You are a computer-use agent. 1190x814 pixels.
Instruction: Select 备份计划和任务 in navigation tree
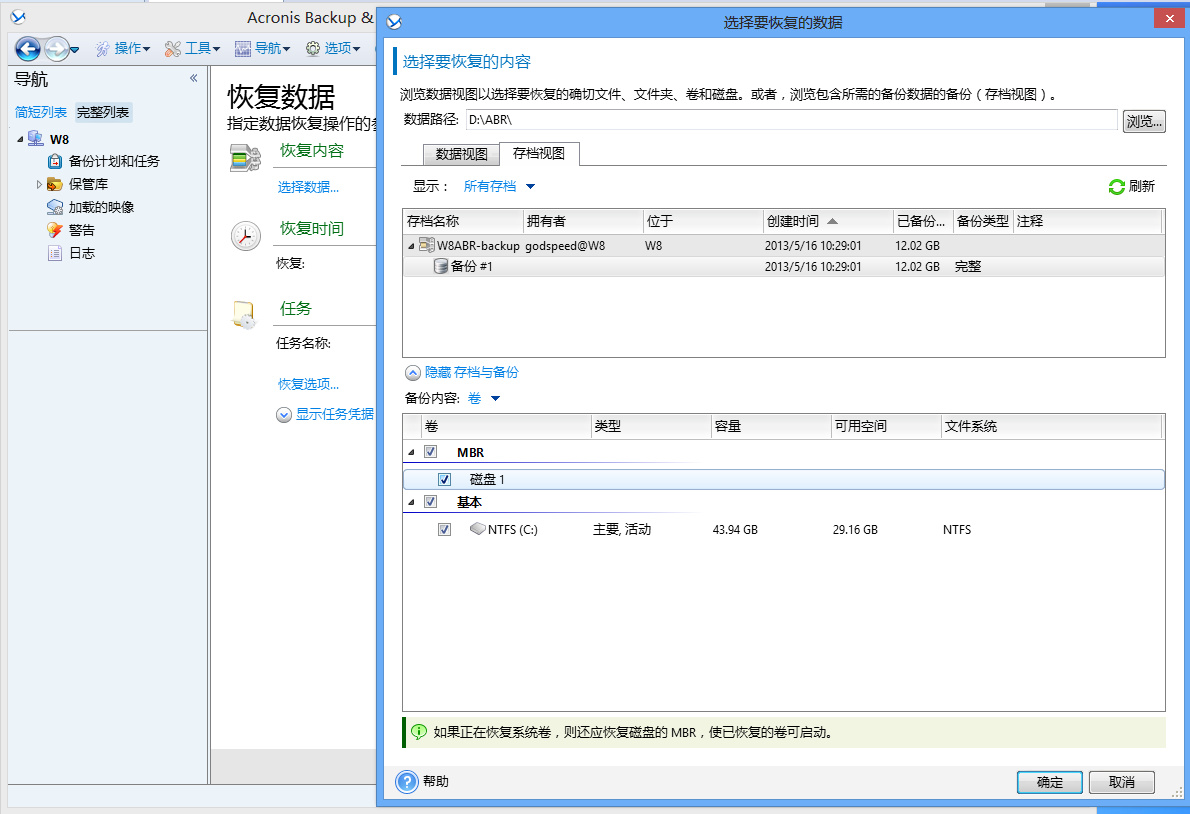pyautogui.click(x=114, y=161)
